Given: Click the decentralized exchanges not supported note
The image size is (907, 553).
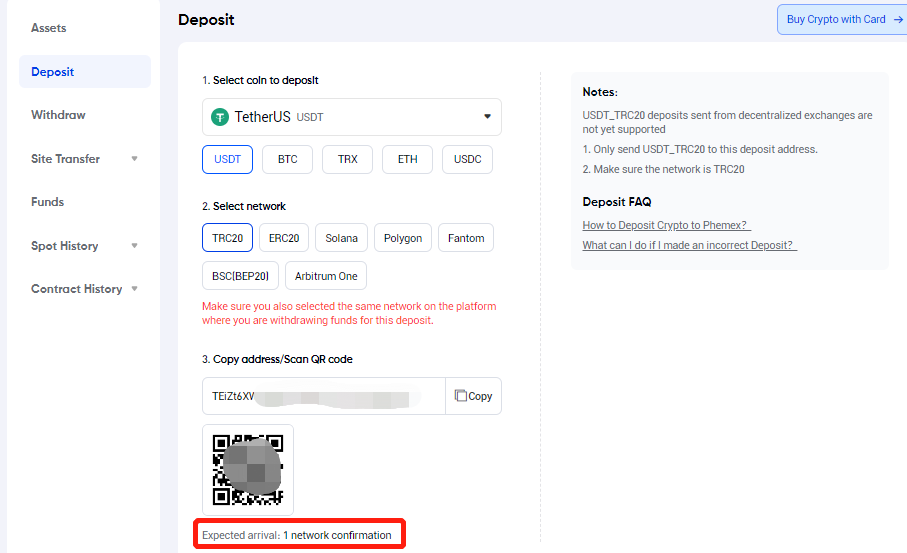Looking at the screenshot, I should (727, 122).
